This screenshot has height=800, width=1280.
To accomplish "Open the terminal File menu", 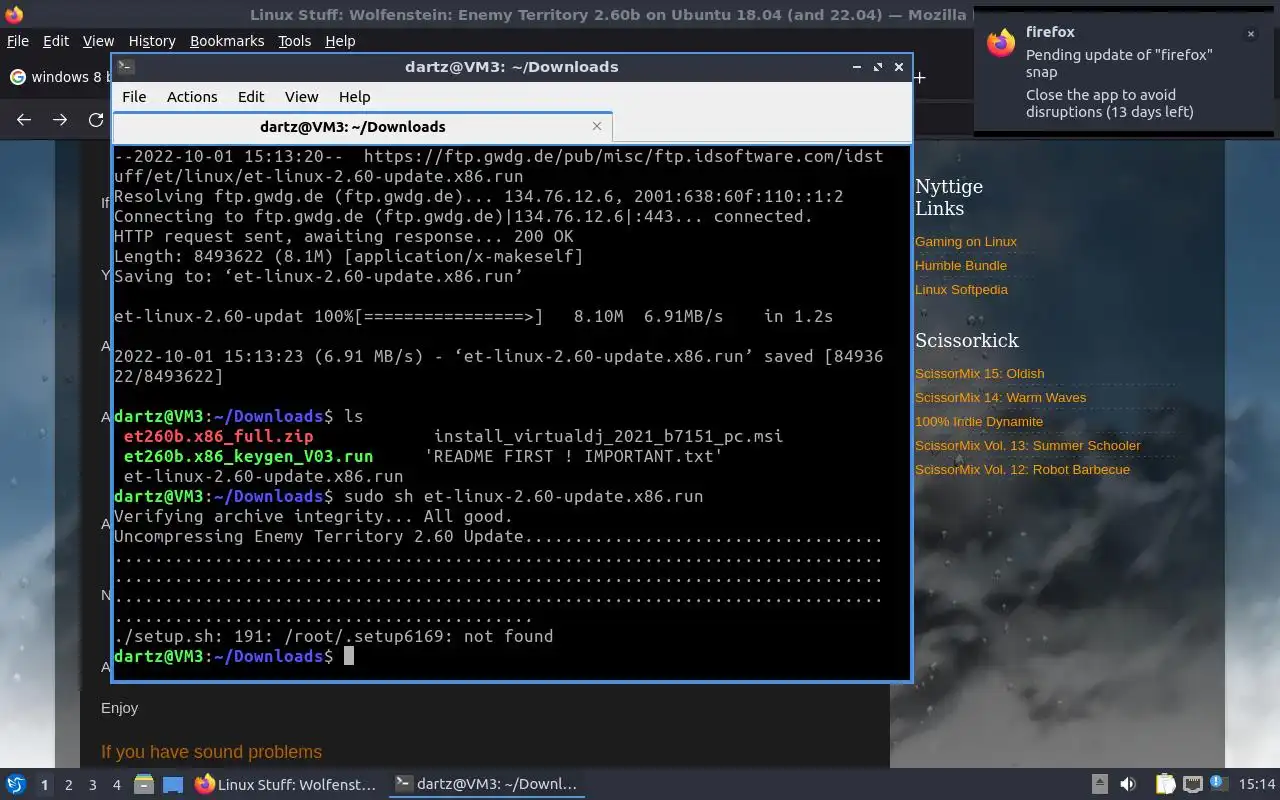I will click(134, 97).
